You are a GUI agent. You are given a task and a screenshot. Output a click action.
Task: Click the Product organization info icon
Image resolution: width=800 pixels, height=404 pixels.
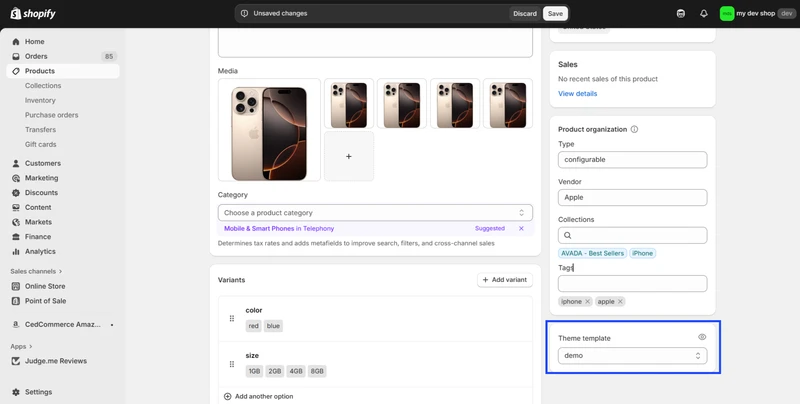(634, 130)
